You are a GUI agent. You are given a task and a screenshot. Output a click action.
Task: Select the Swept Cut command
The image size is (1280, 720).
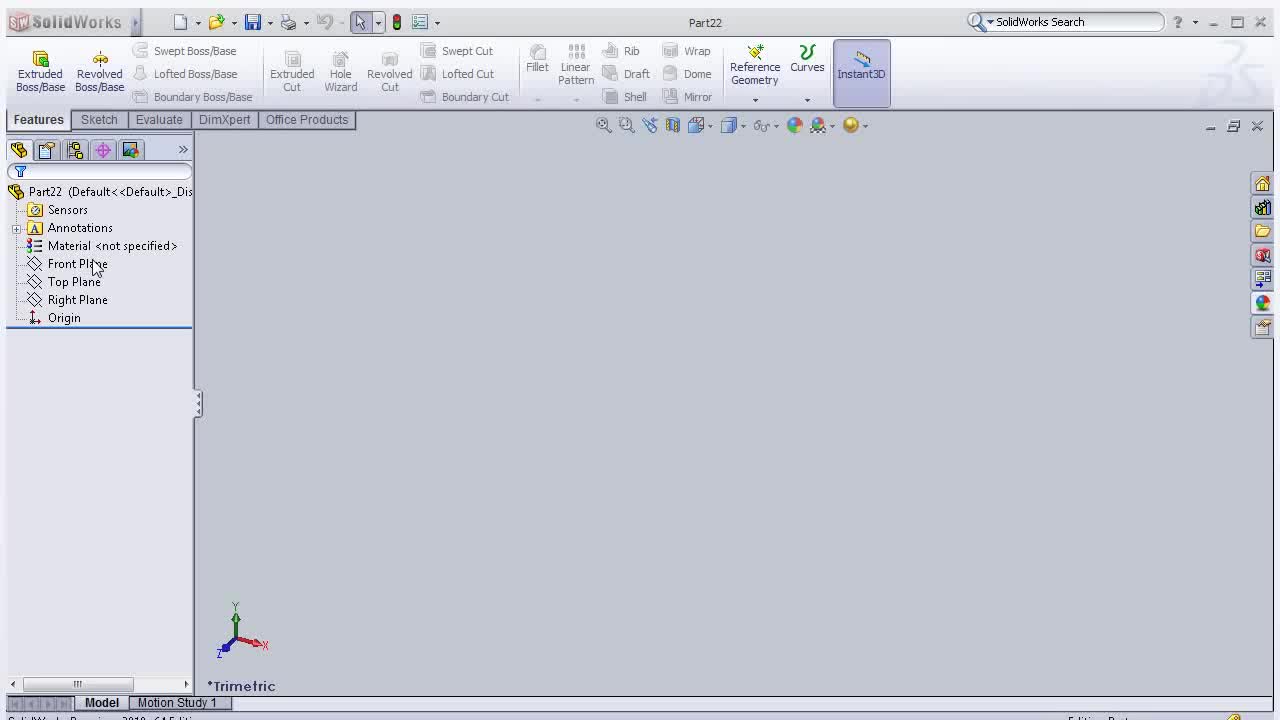tap(457, 51)
